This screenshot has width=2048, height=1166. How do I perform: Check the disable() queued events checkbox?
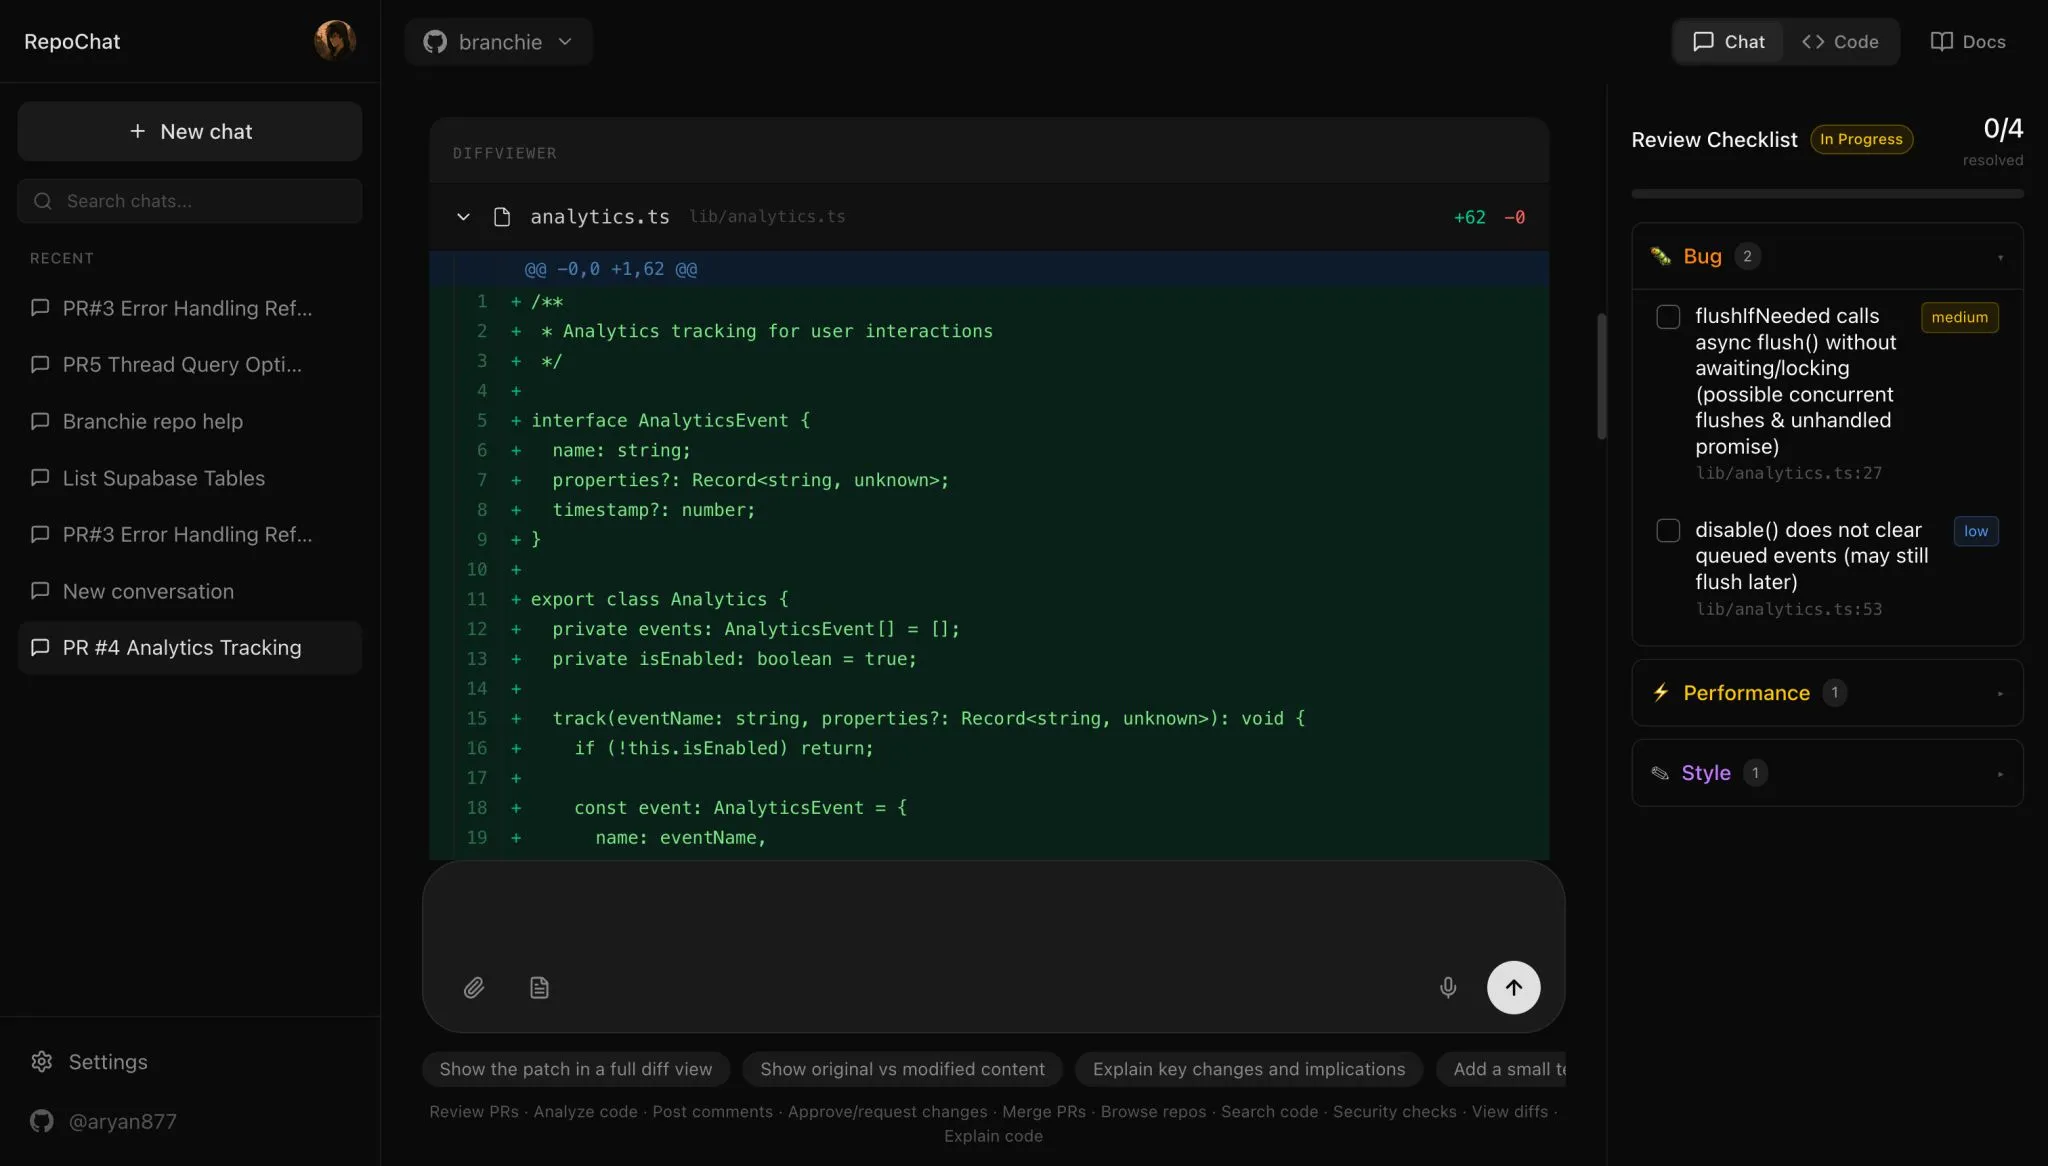(x=1668, y=531)
